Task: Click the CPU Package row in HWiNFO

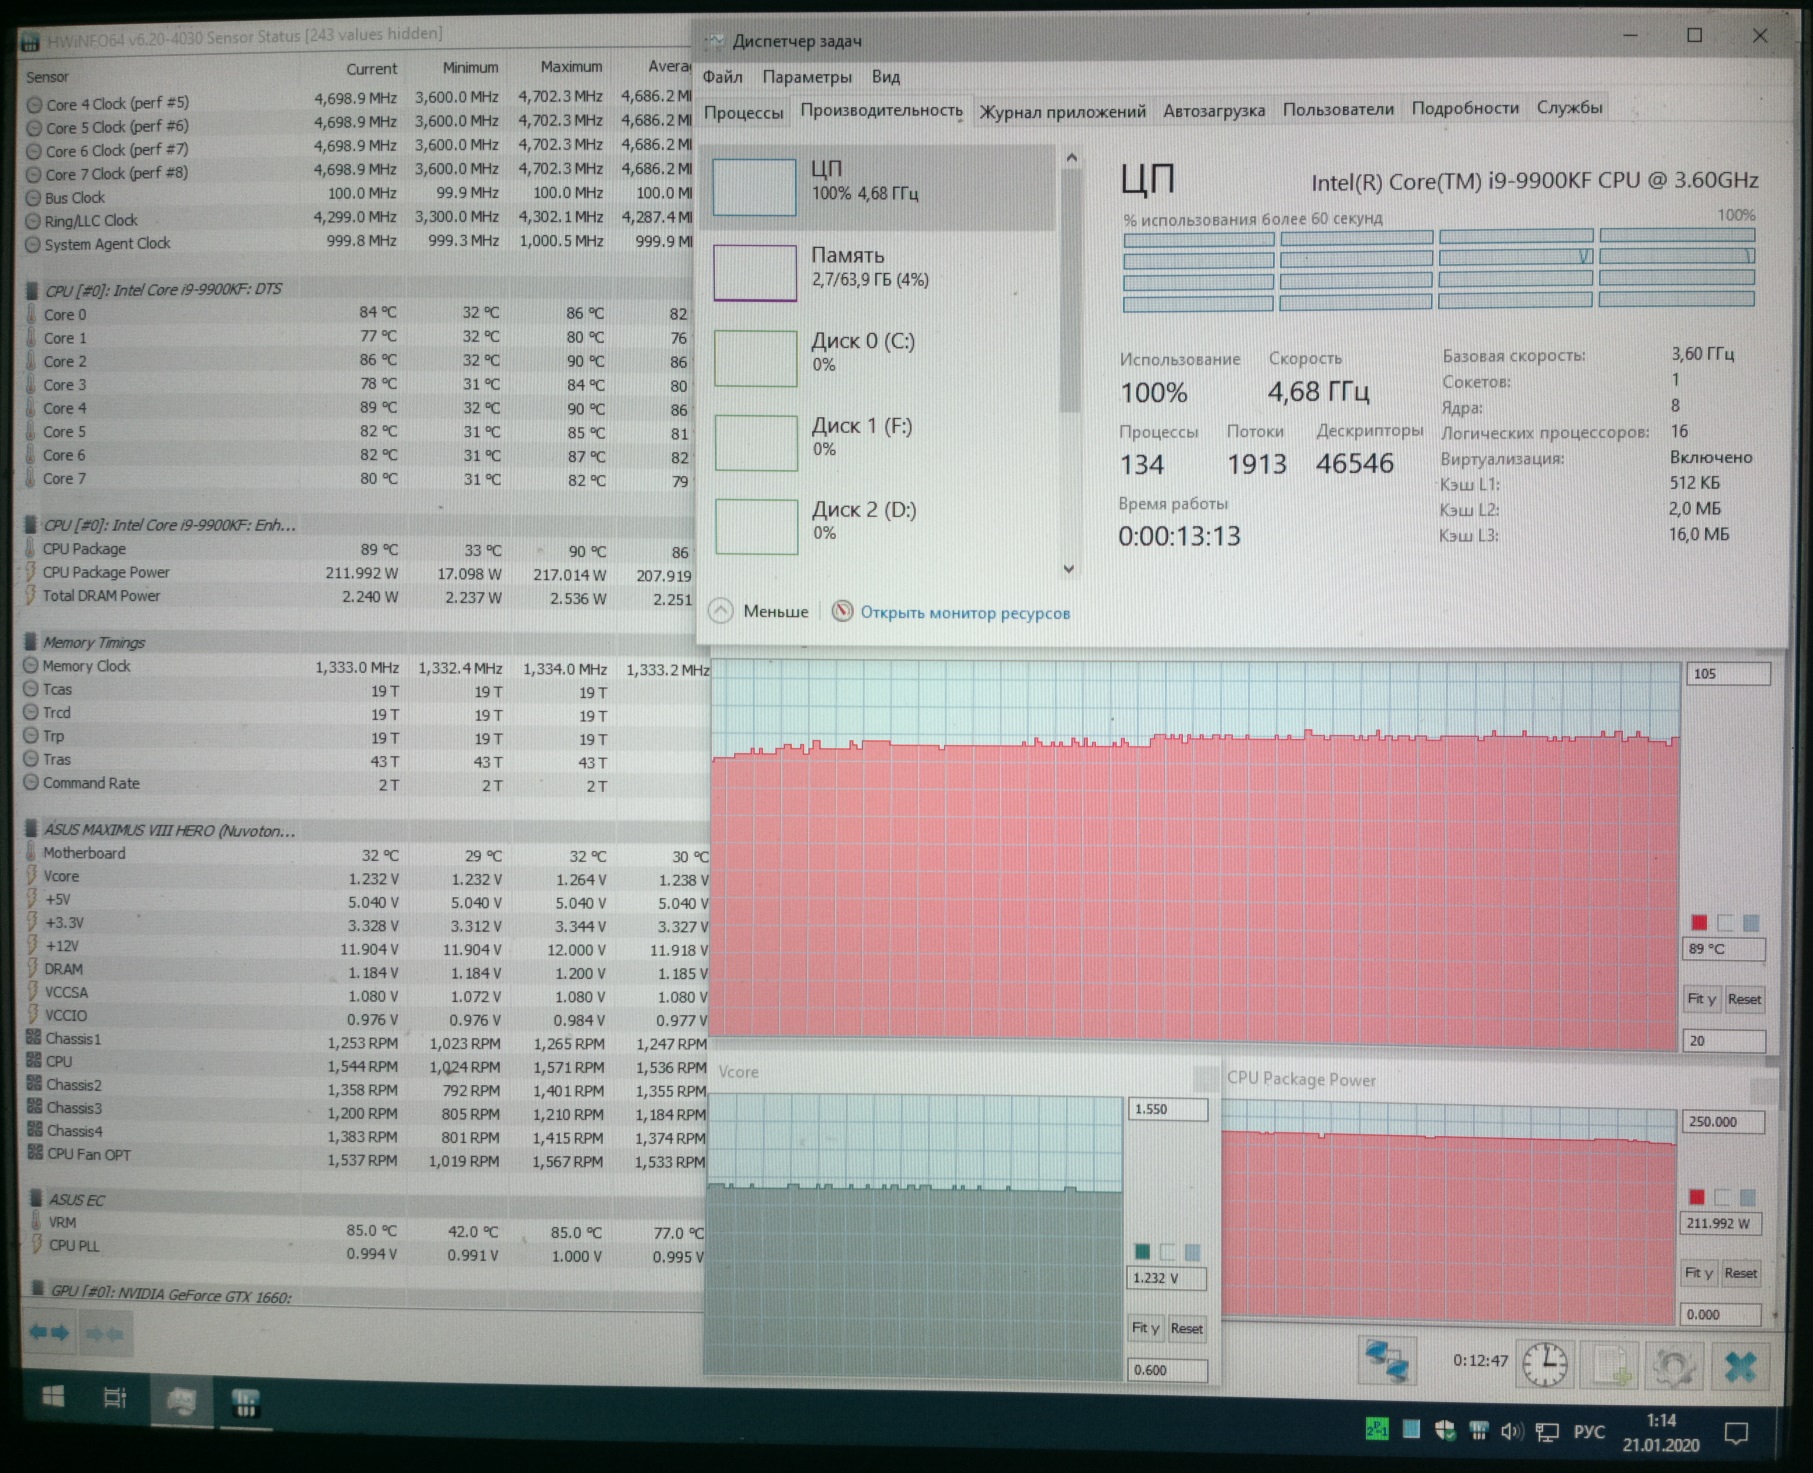Action: (358, 549)
